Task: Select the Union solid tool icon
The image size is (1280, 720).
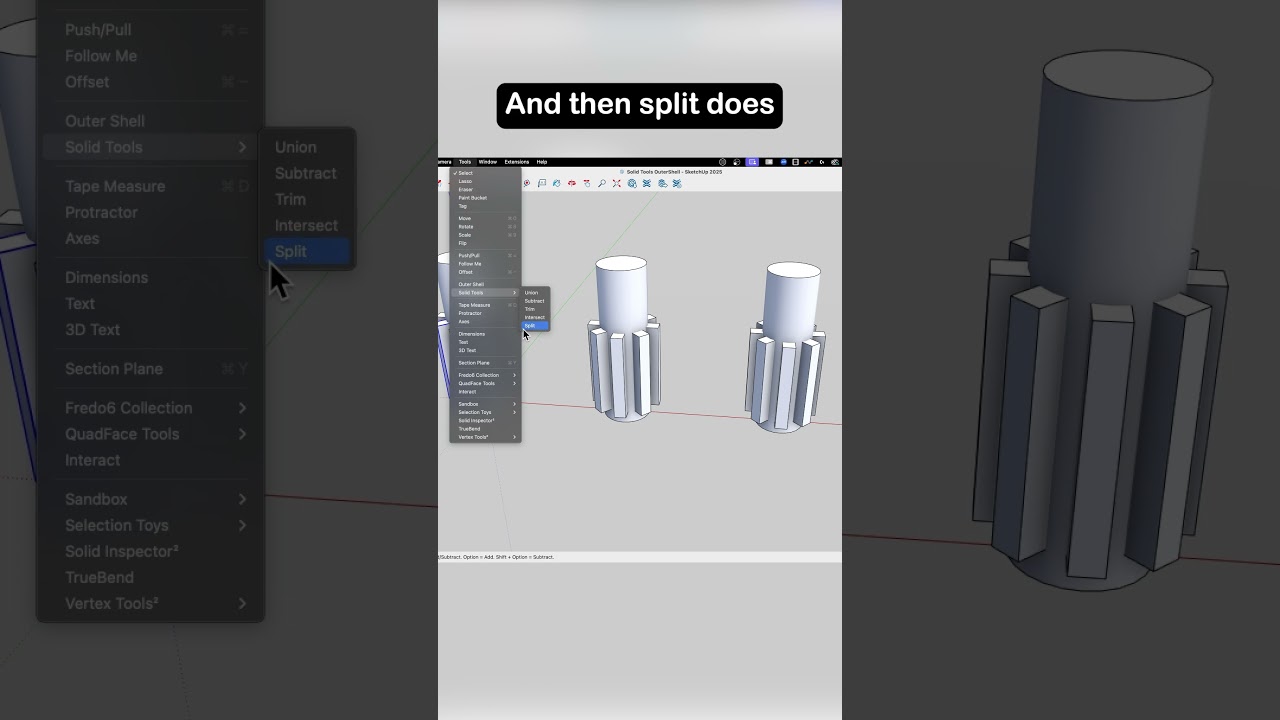Action: point(632,184)
